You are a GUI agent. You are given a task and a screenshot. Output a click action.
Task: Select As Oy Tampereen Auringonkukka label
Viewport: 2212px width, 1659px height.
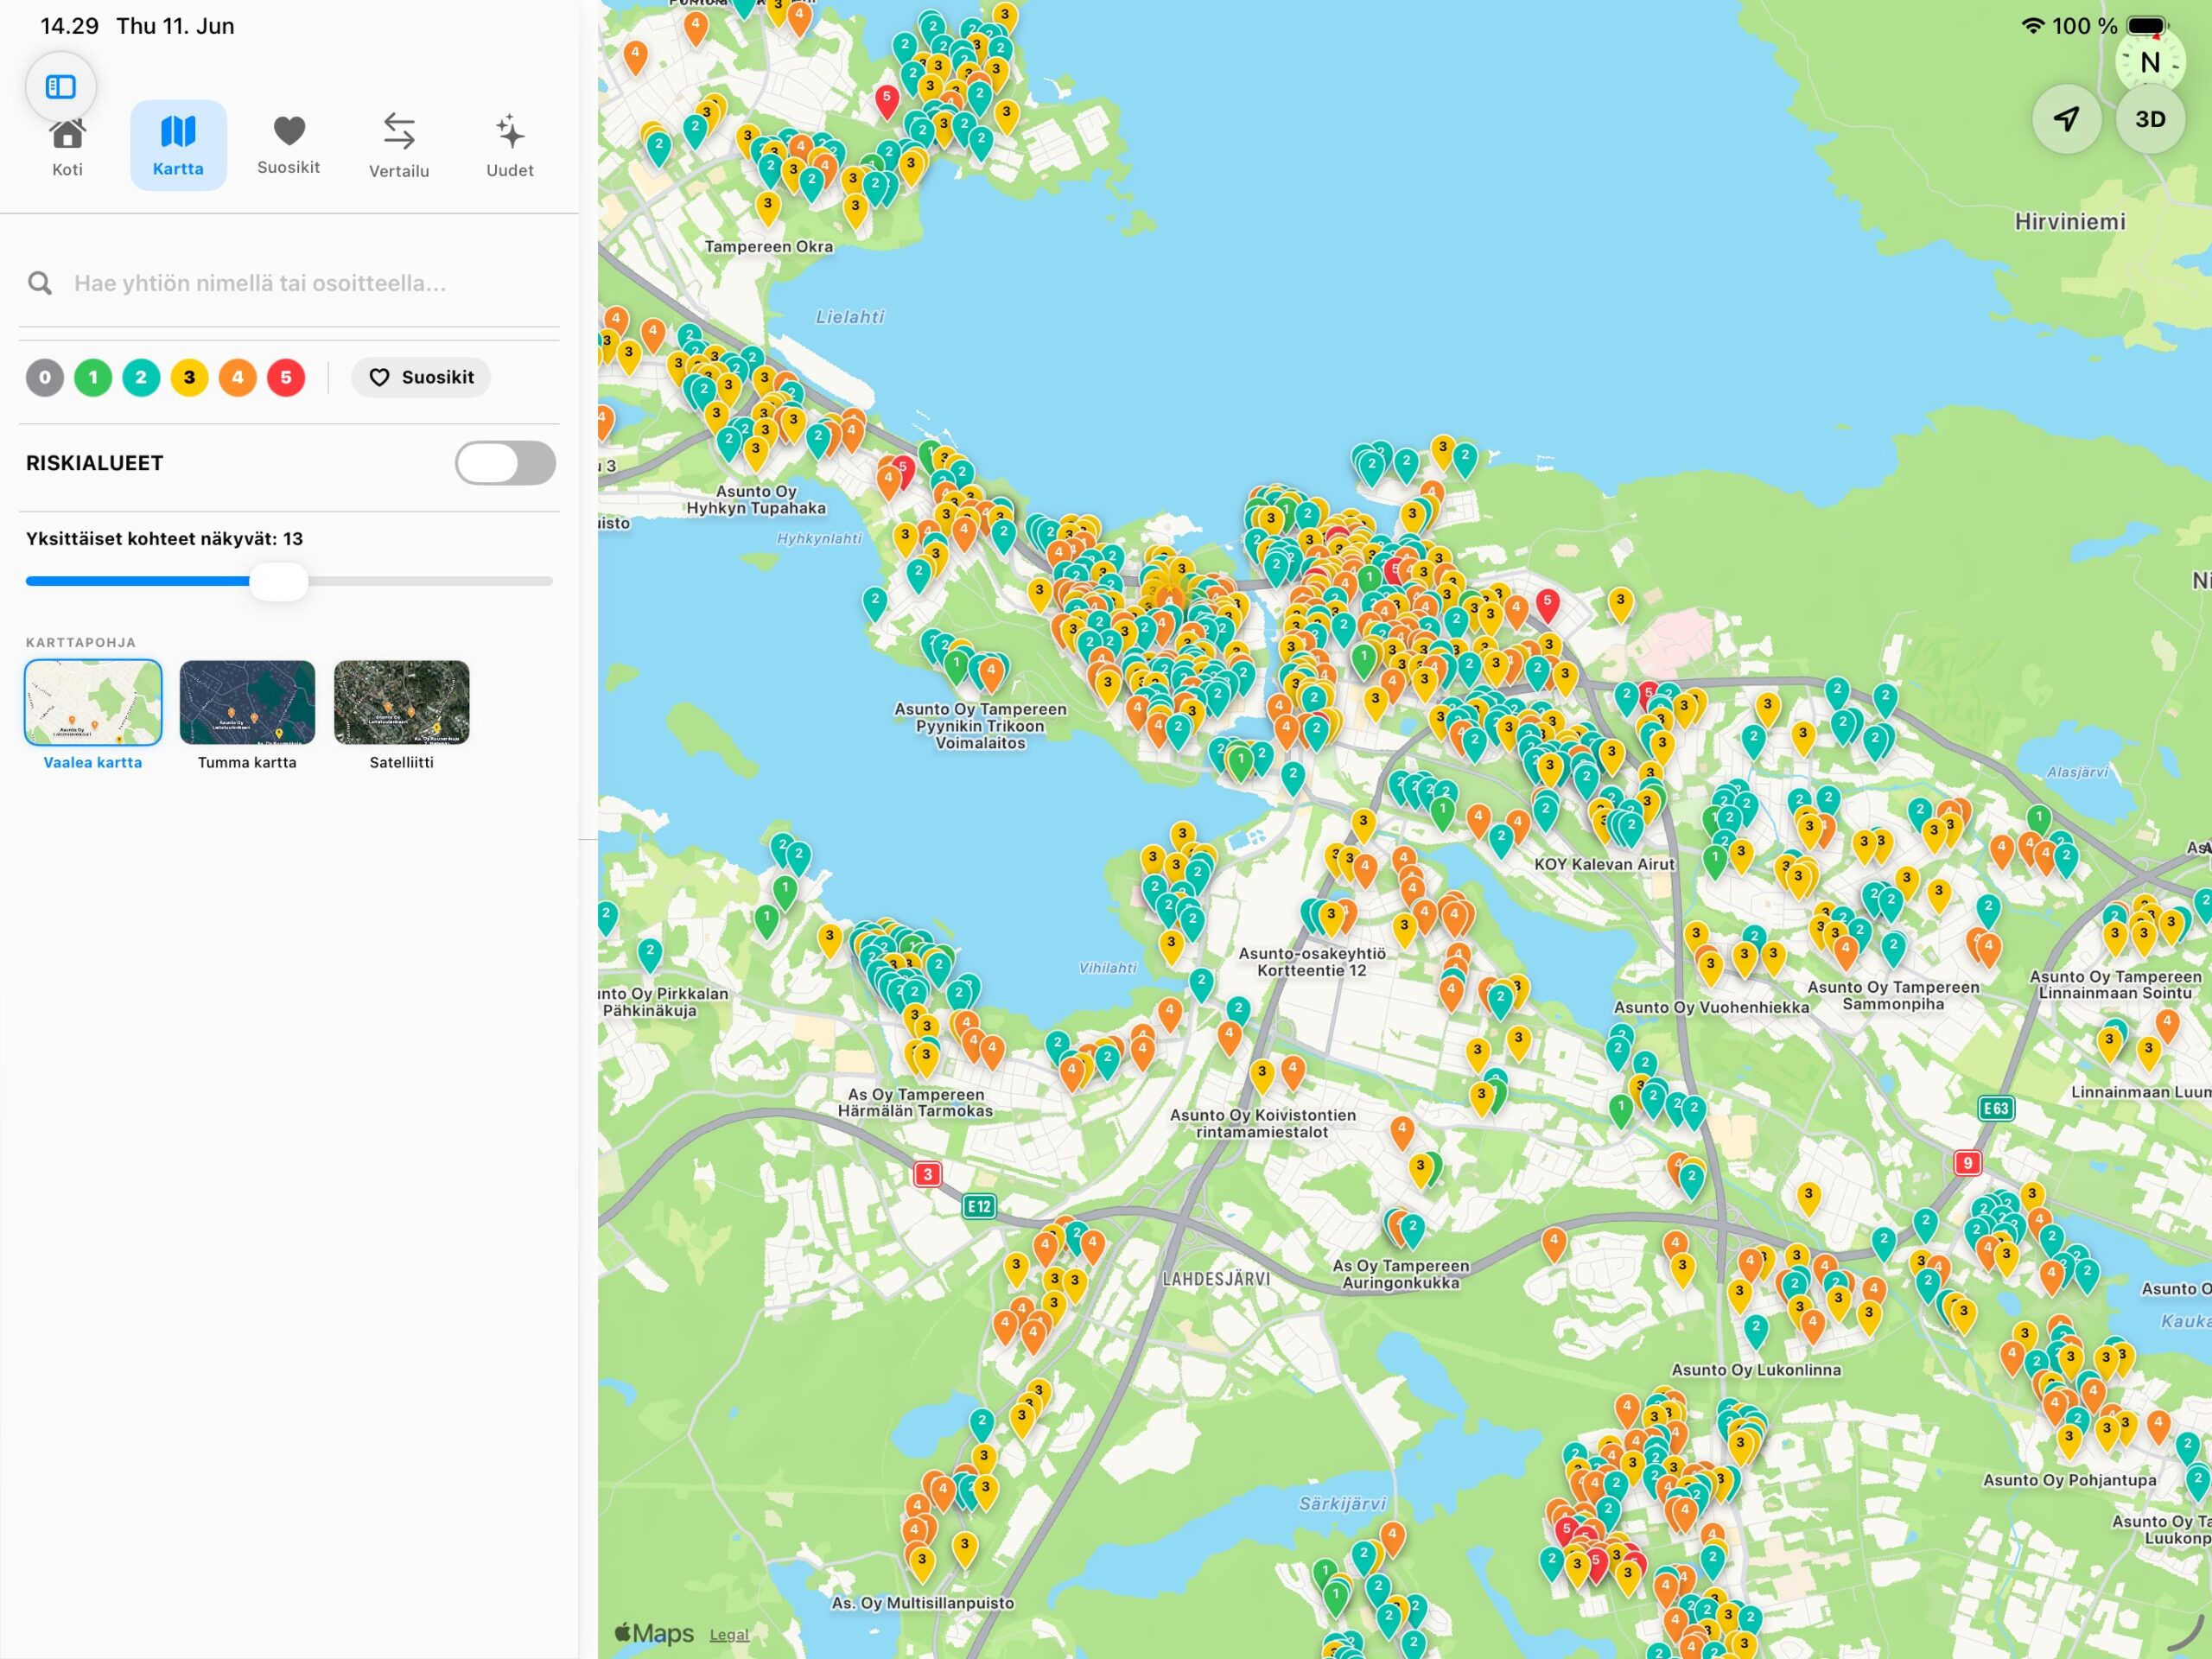pyautogui.click(x=1401, y=1275)
